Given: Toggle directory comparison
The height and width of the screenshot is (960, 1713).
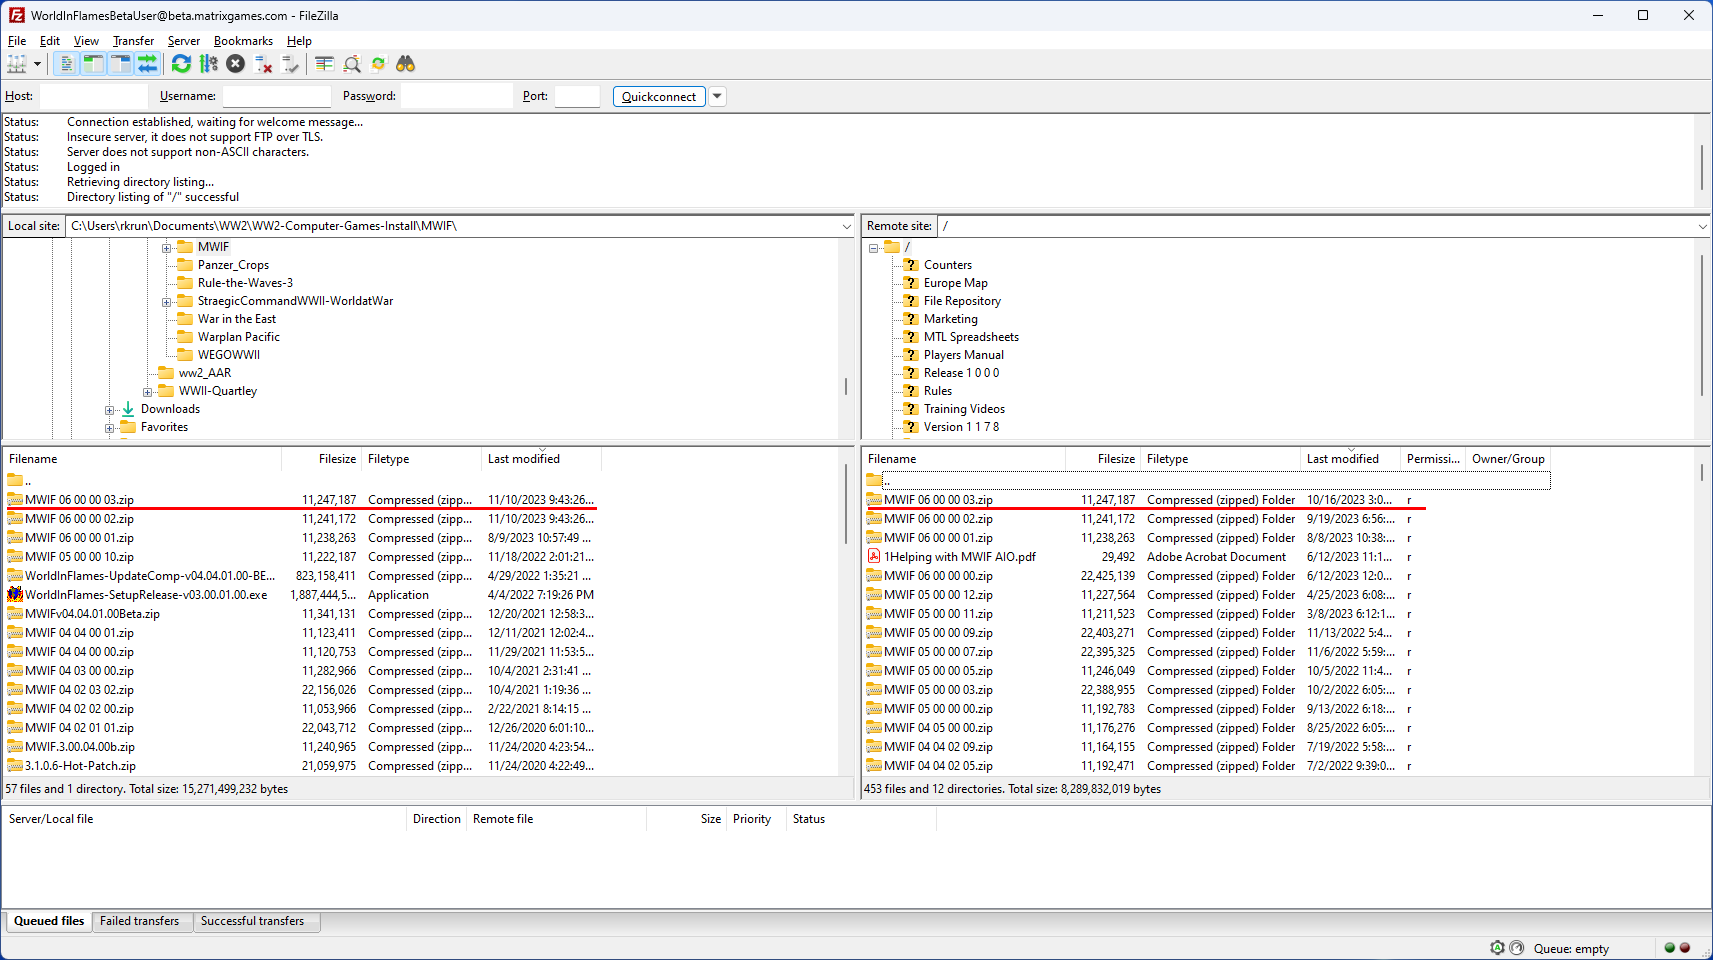Looking at the screenshot, I should coord(352,64).
